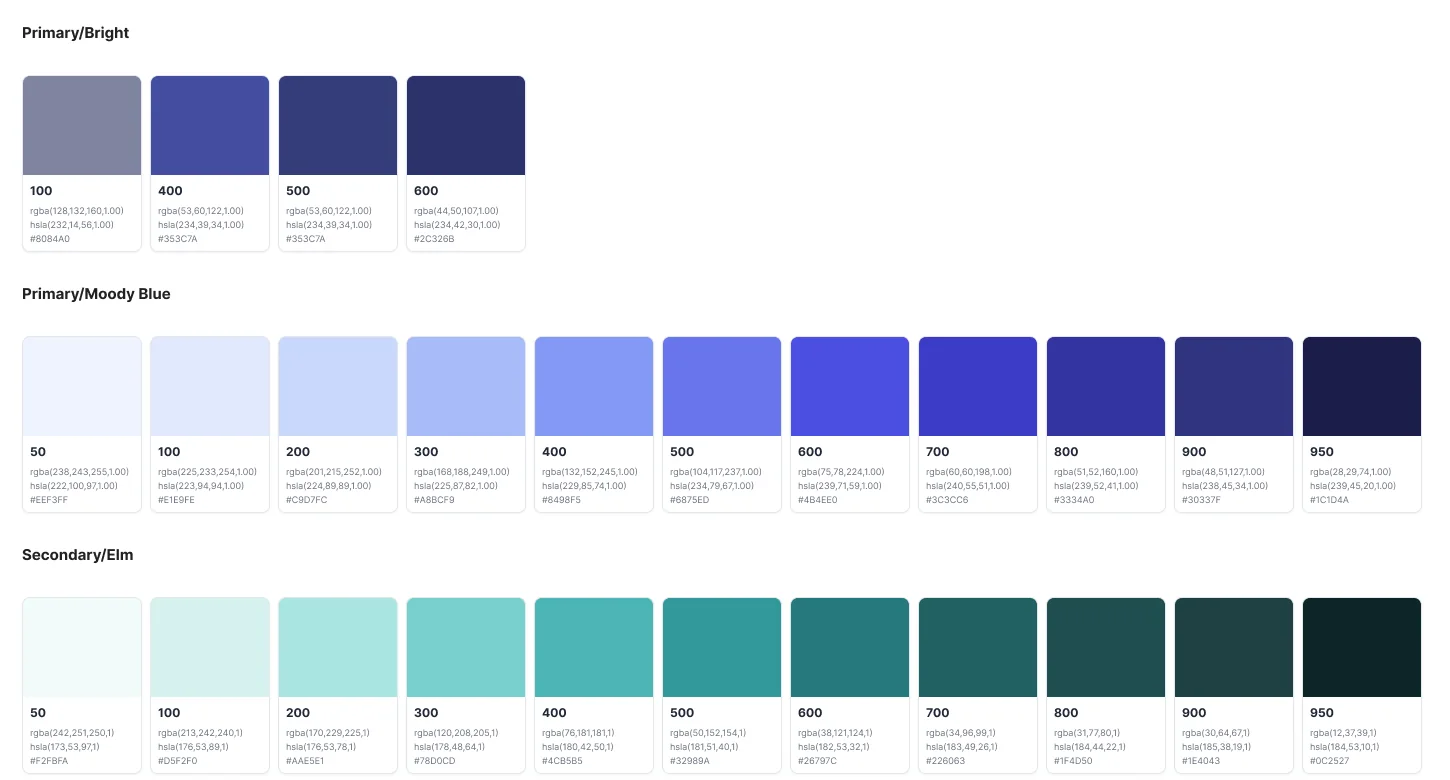Choose the Moody Blue 950 color swatch
The width and height of the screenshot is (1450, 780).
coord(1362,386)
